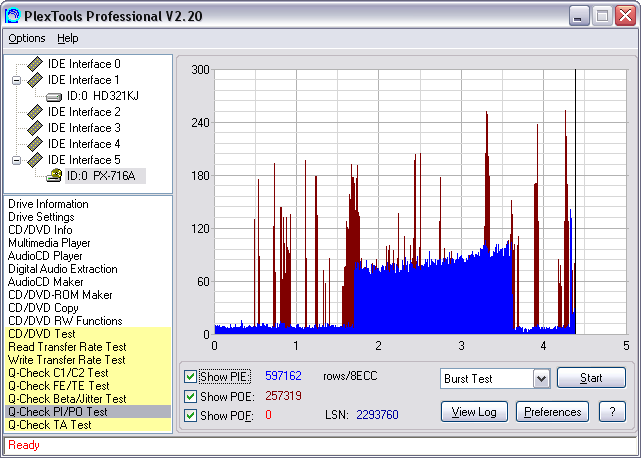Click the IDE Interface 4 chip icon

[x=35, y=144]
